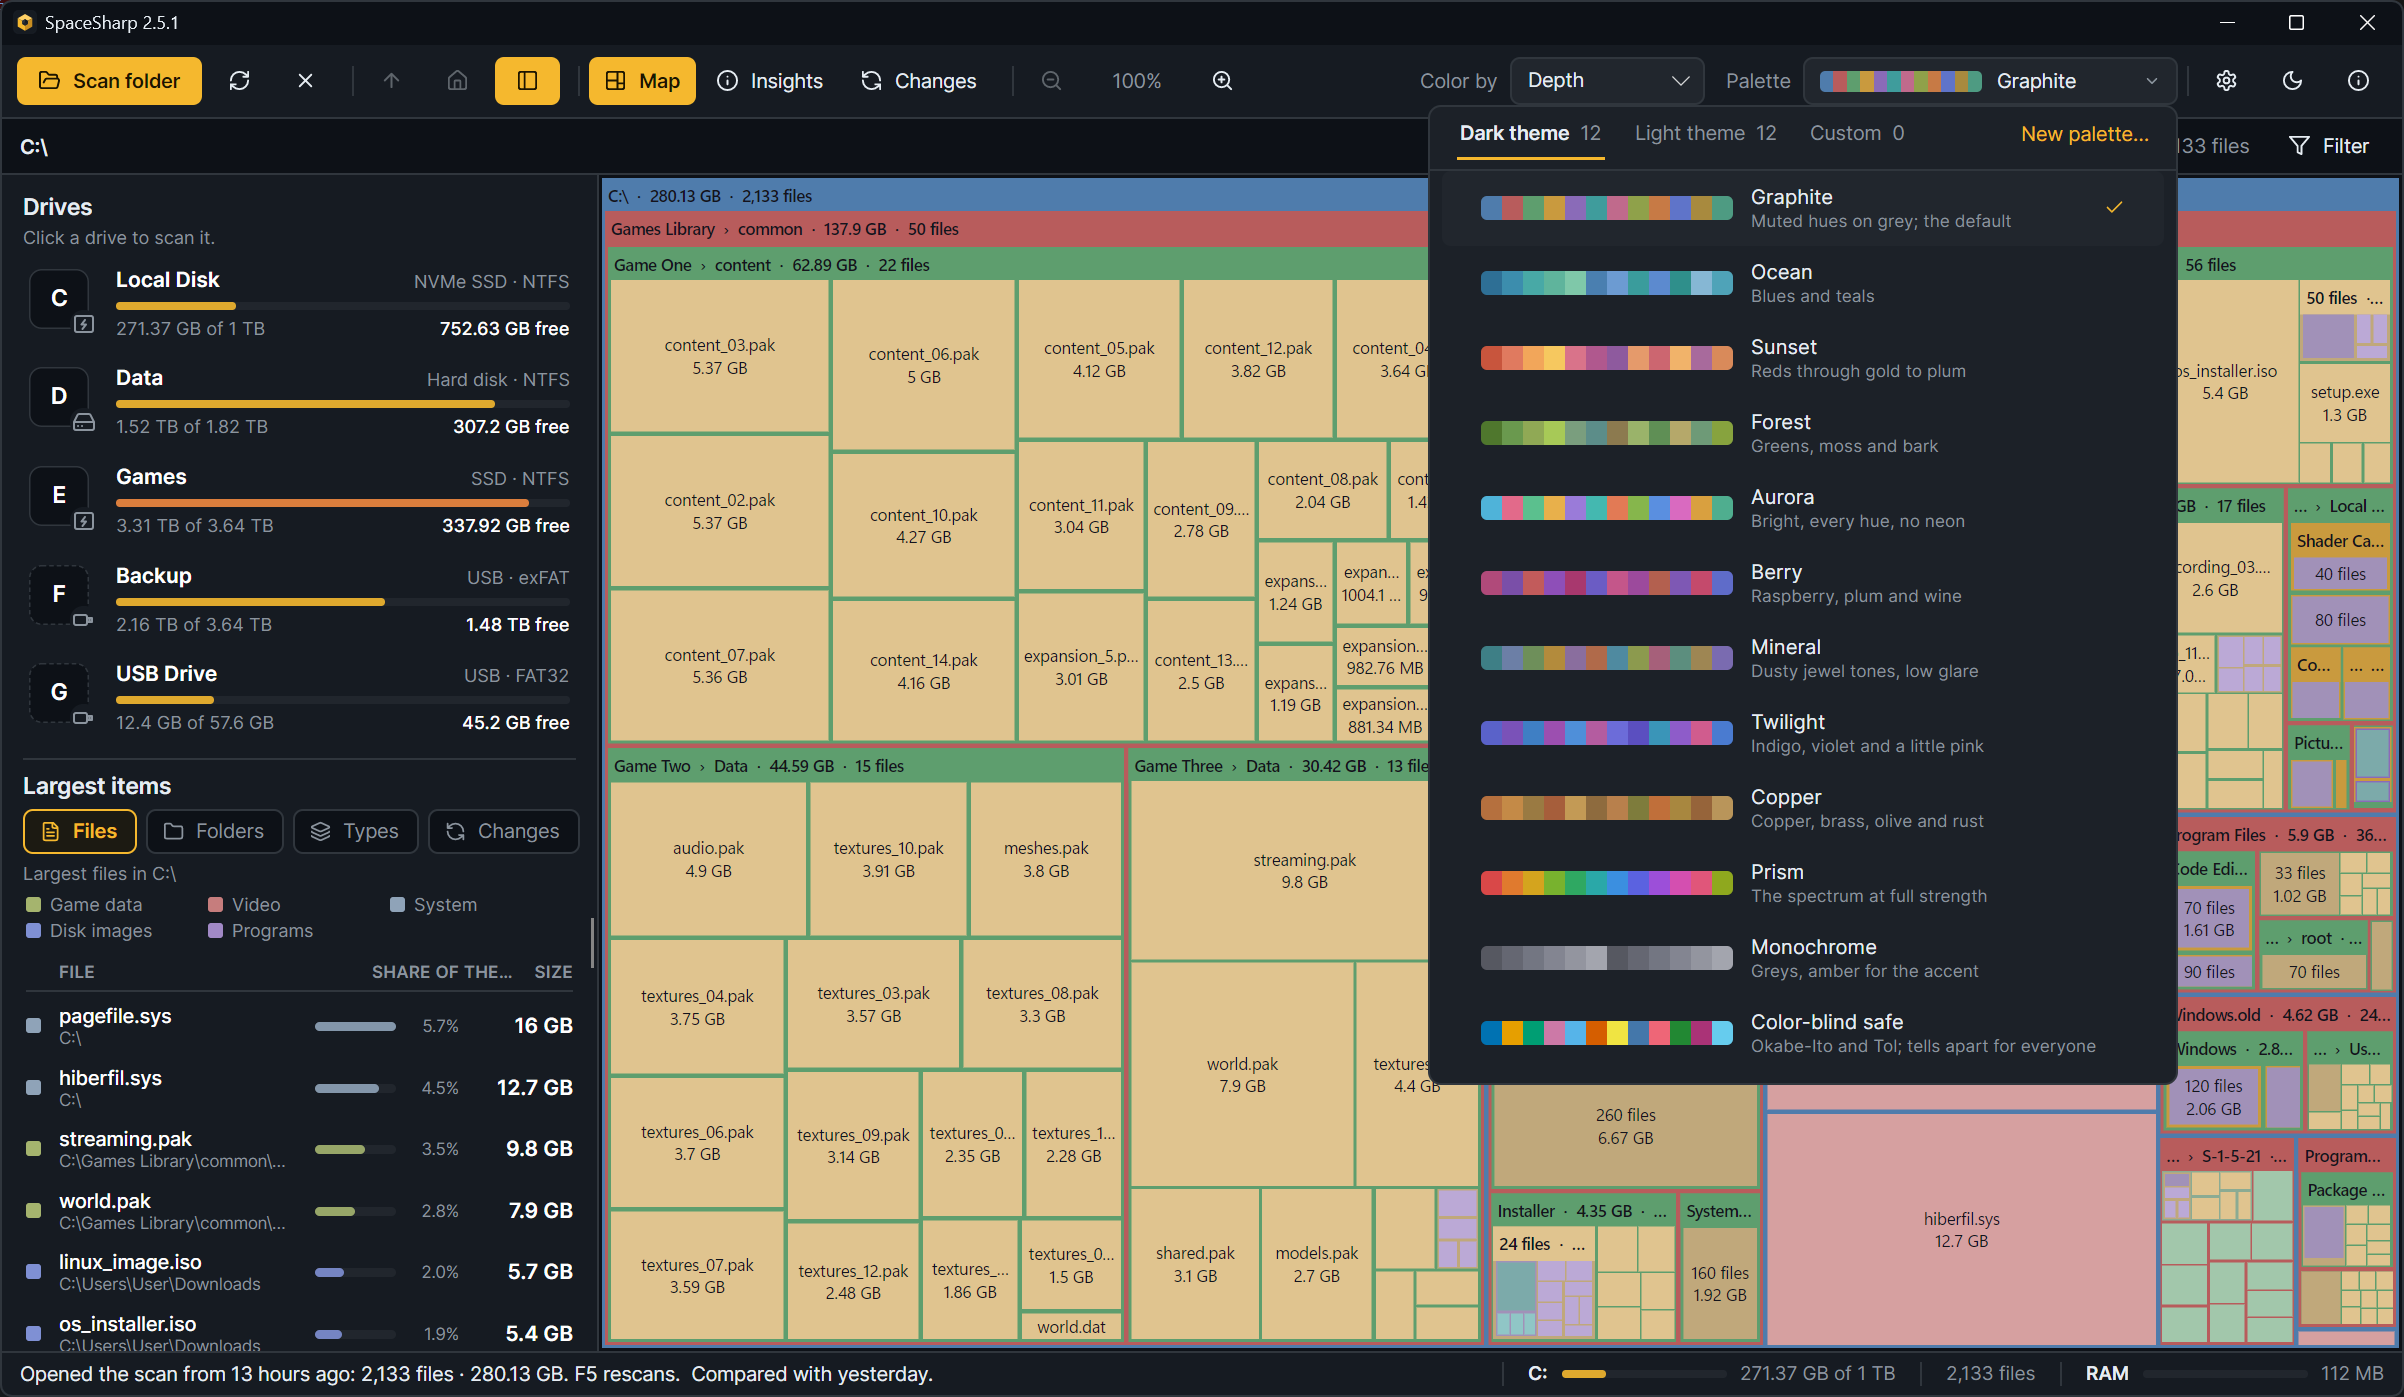This screenshot has height=1397, width=2404.
Task: Select the Color-blind safe palette
Action: click(x=1802, y=1033)
